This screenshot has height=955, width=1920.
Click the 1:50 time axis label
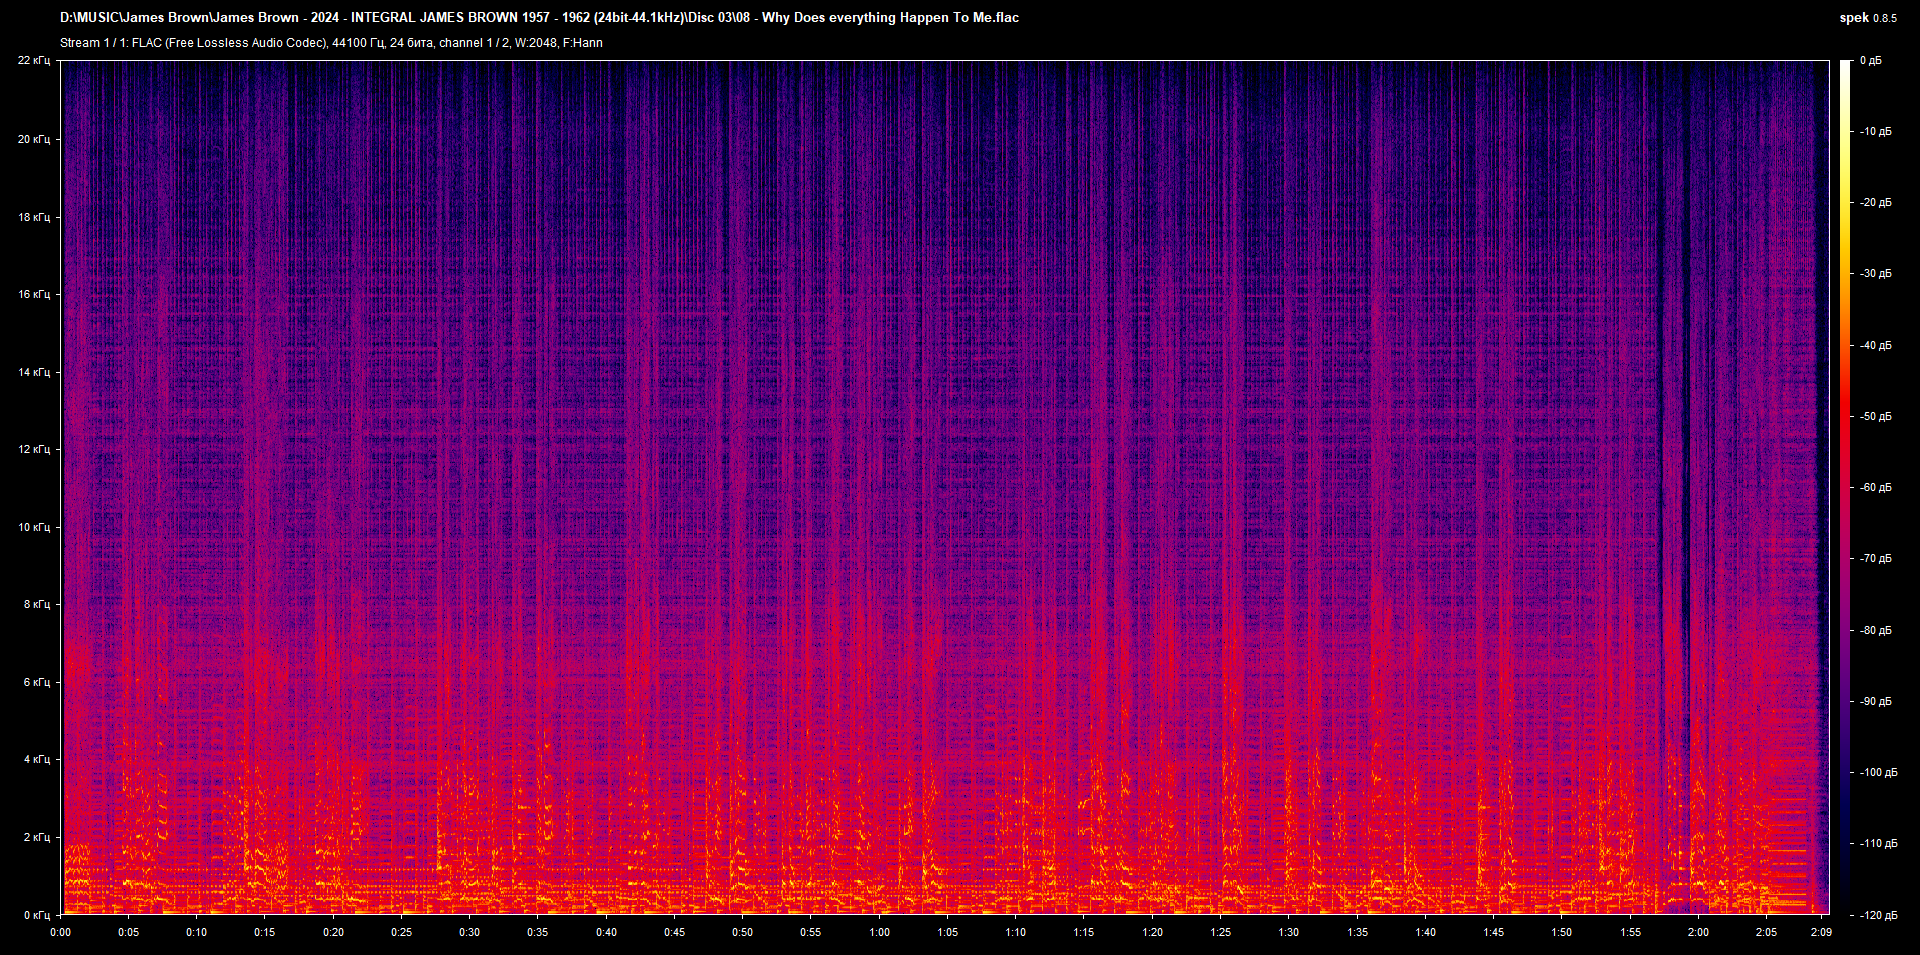pyautogui.click(x=1562, y=932)
